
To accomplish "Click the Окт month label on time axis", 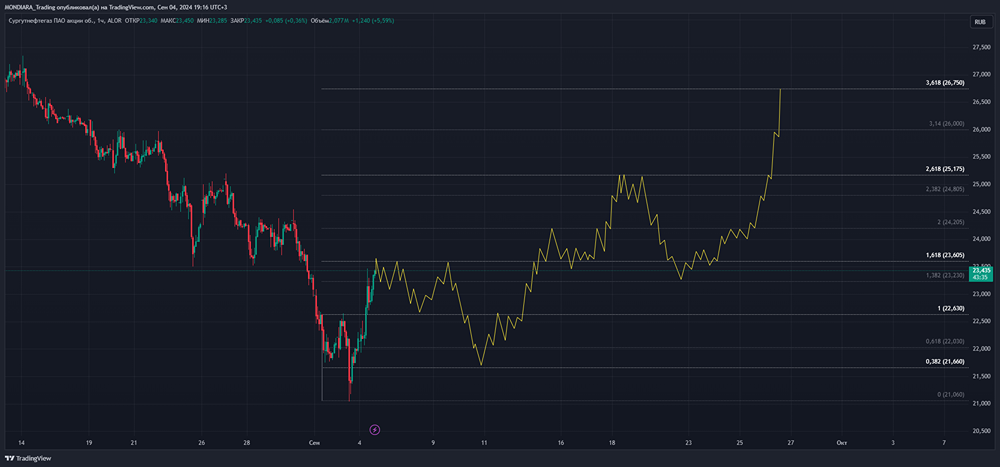I will click(x=842, y=443).
